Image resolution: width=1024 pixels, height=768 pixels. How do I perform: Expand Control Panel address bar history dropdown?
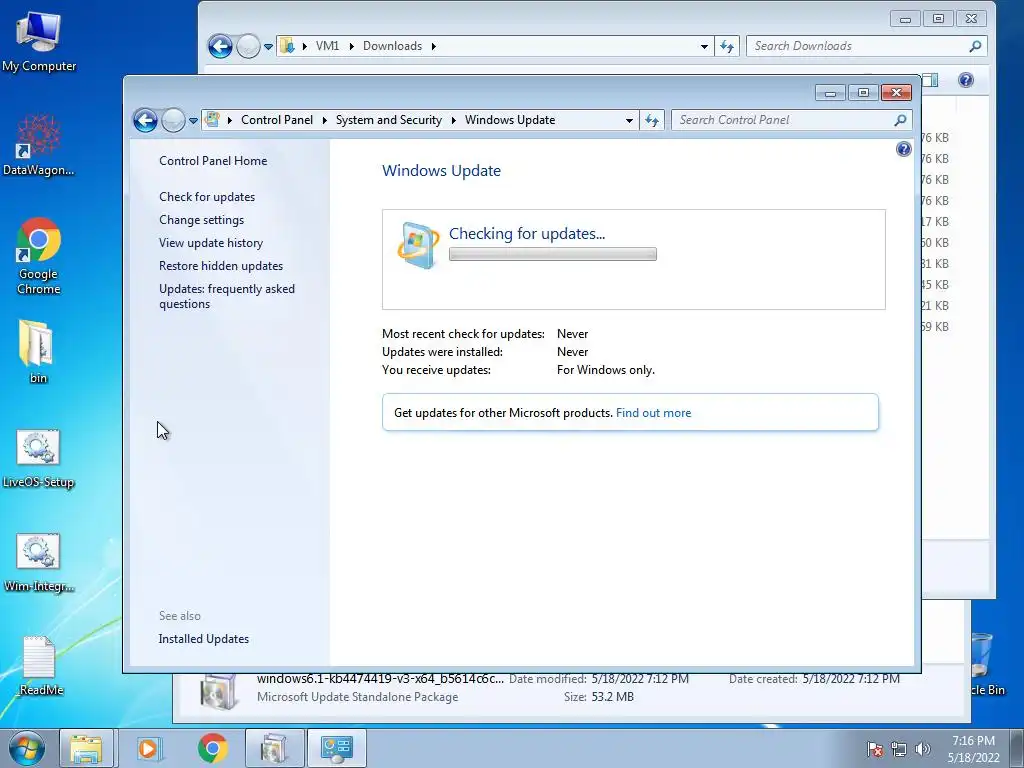[x=629, y=120]
